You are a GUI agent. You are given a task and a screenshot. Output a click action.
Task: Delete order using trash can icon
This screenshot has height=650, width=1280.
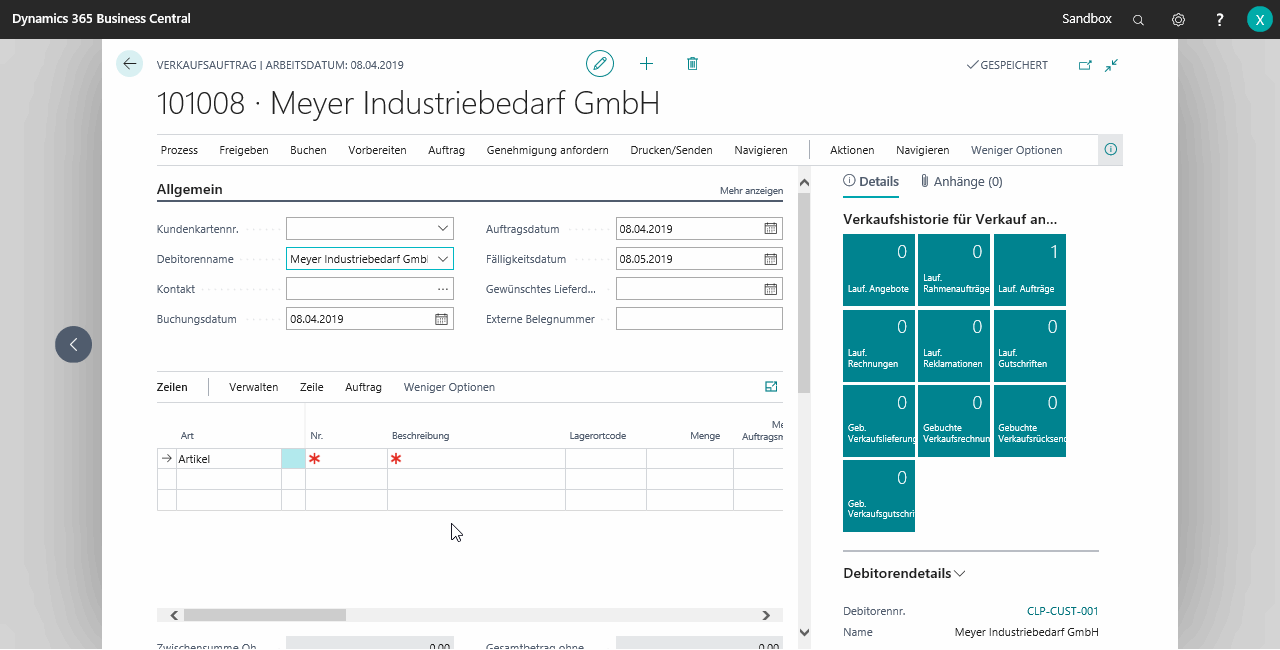(692, 64)
